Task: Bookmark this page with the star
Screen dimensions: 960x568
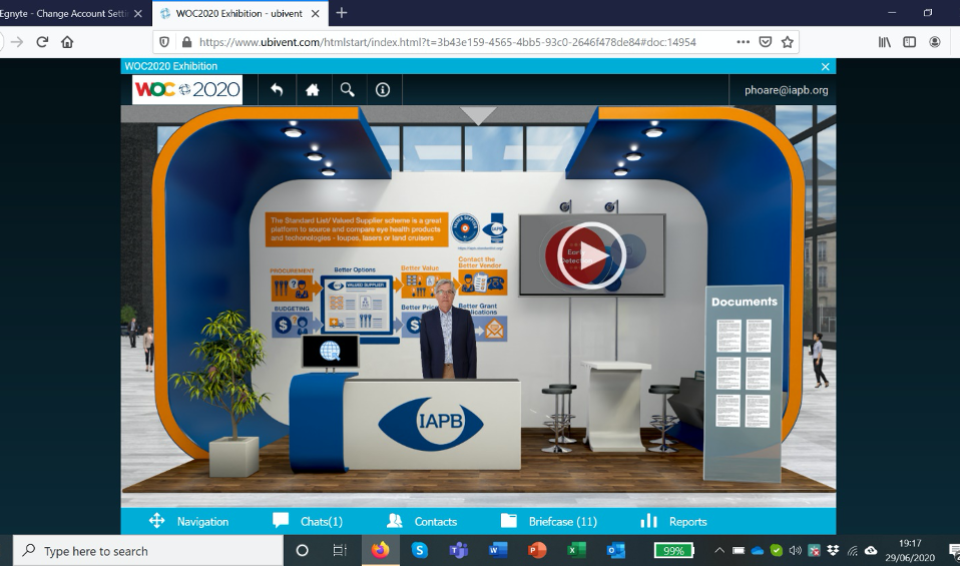Action: (x=787, y=42)
